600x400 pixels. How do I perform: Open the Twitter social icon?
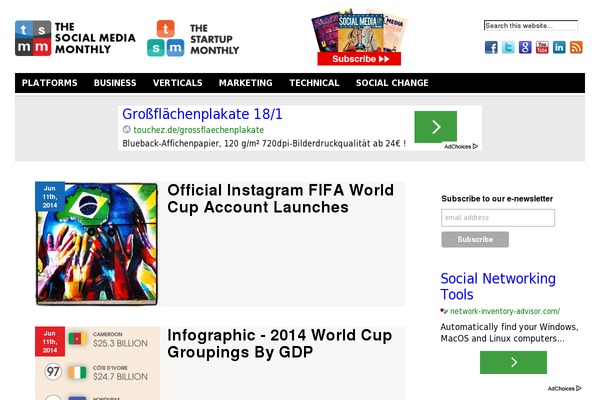(x=508, y=47)
